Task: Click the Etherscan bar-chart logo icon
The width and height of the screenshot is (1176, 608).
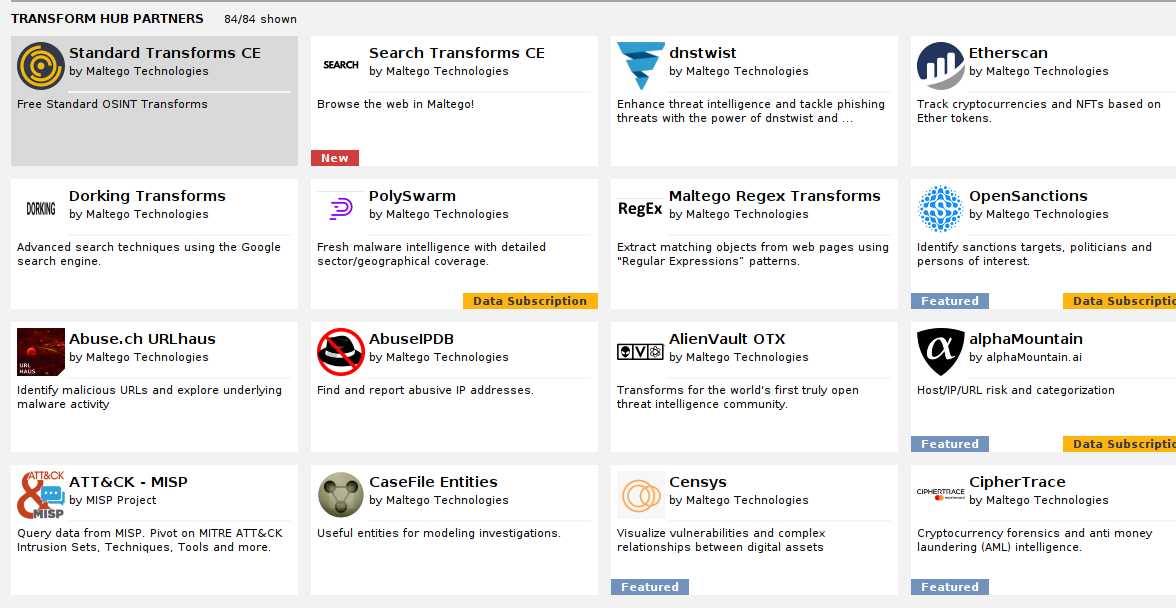Action: pos(940,66)
